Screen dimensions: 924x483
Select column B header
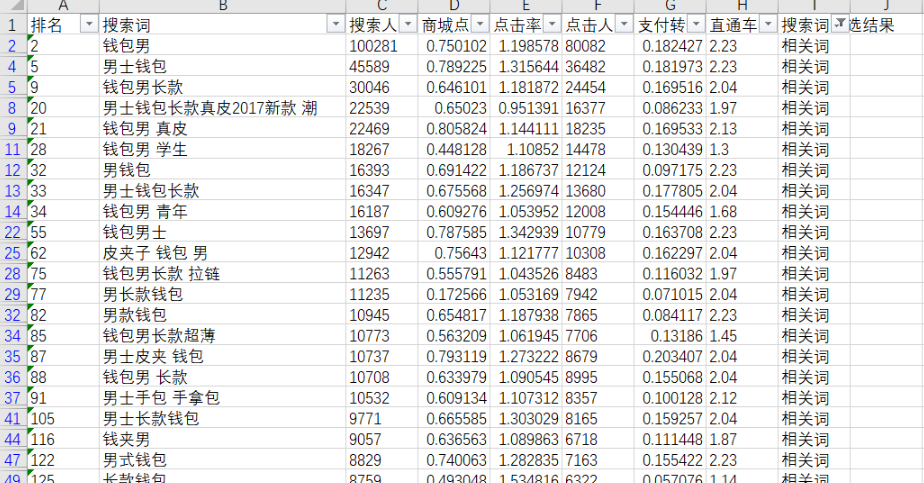click(x=222, y=7)
